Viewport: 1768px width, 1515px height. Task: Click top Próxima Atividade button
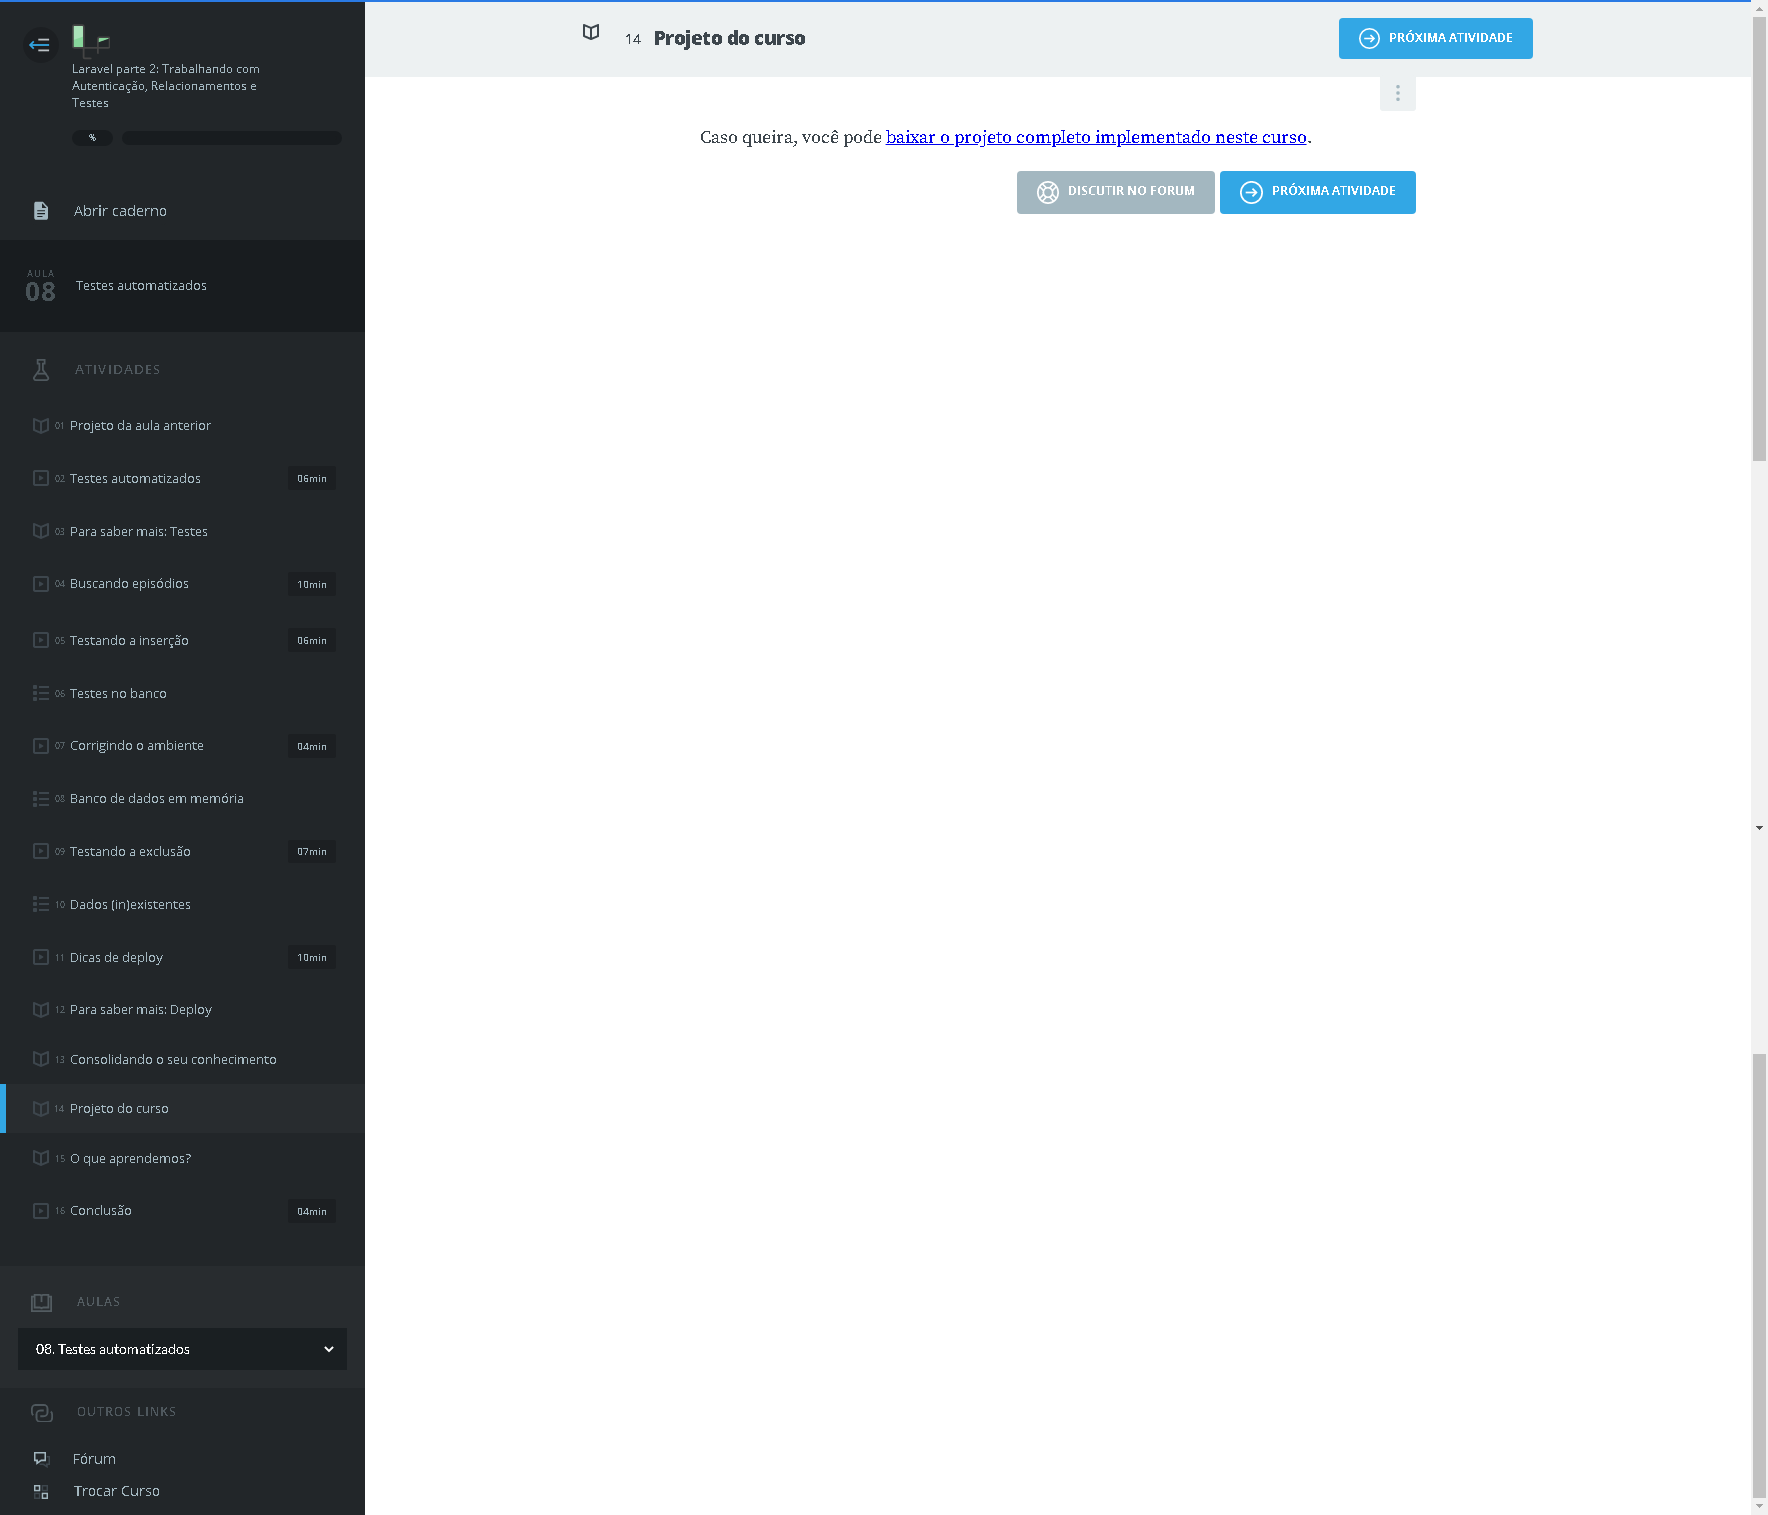coord(1435,39)
